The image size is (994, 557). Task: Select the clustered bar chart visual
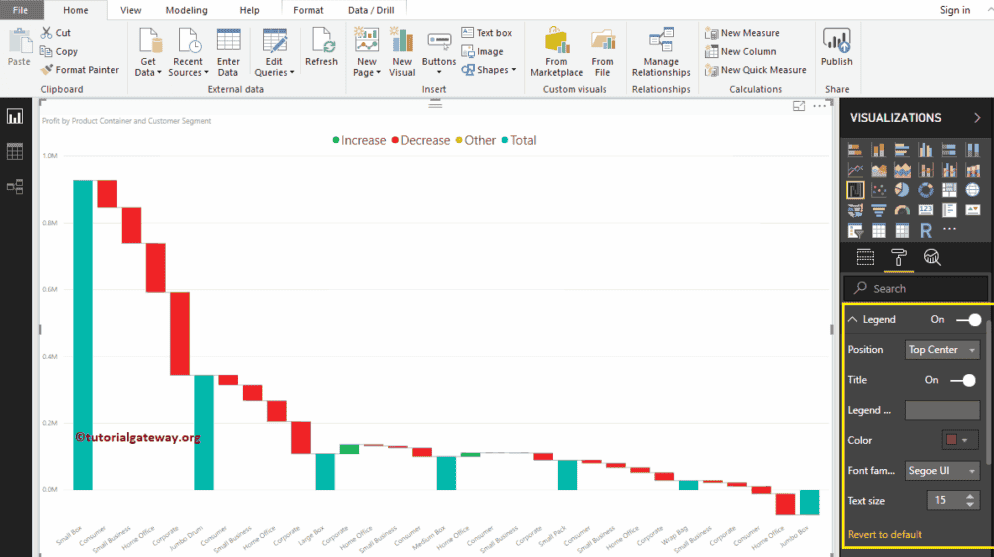(x=901, y=150)
